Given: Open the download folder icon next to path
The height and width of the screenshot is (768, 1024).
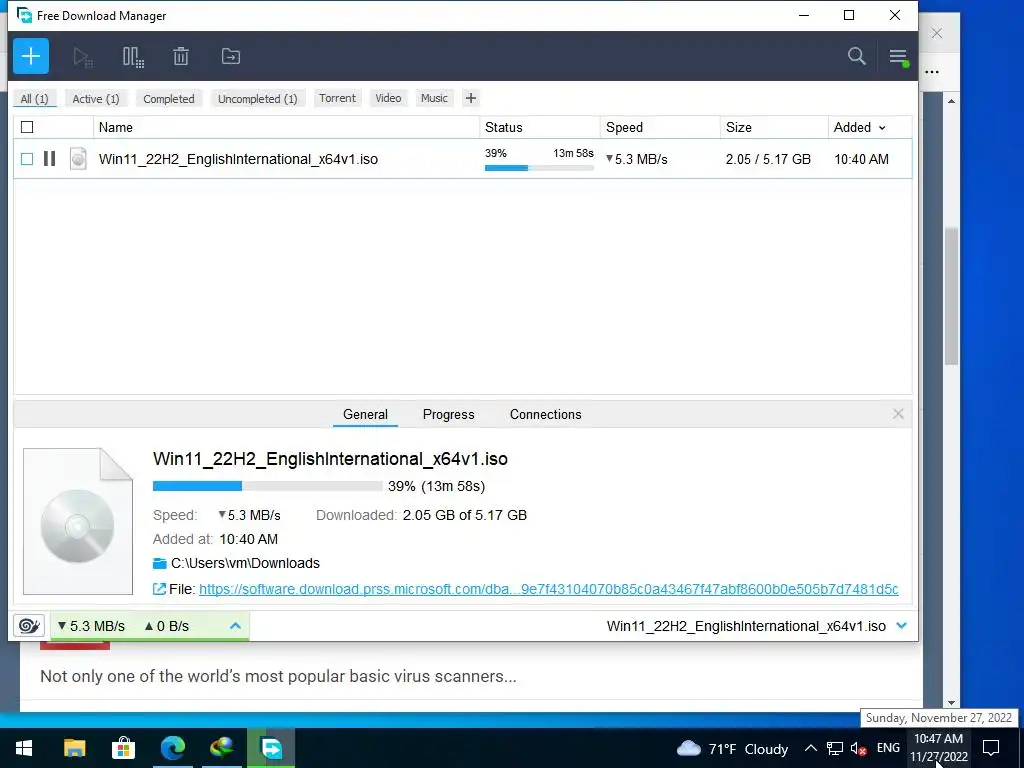Looking at the screenshot, I should pyautogui.click(x=159, y=563).
